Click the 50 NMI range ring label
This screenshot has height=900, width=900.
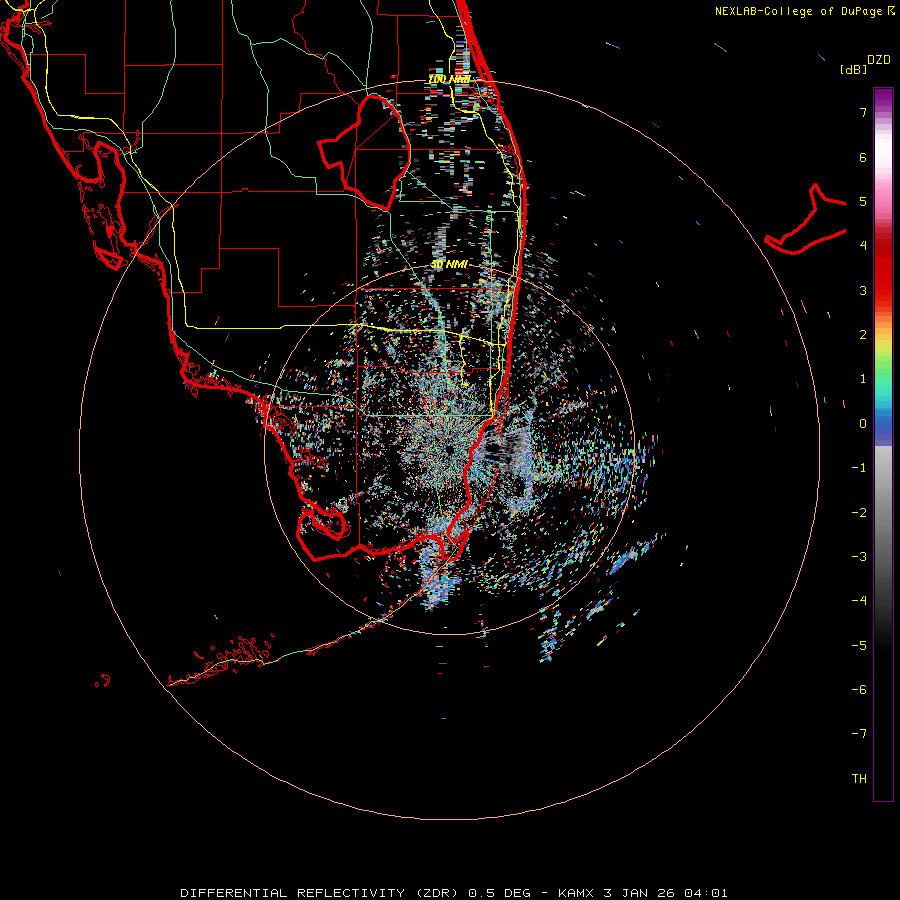point(449,265)
